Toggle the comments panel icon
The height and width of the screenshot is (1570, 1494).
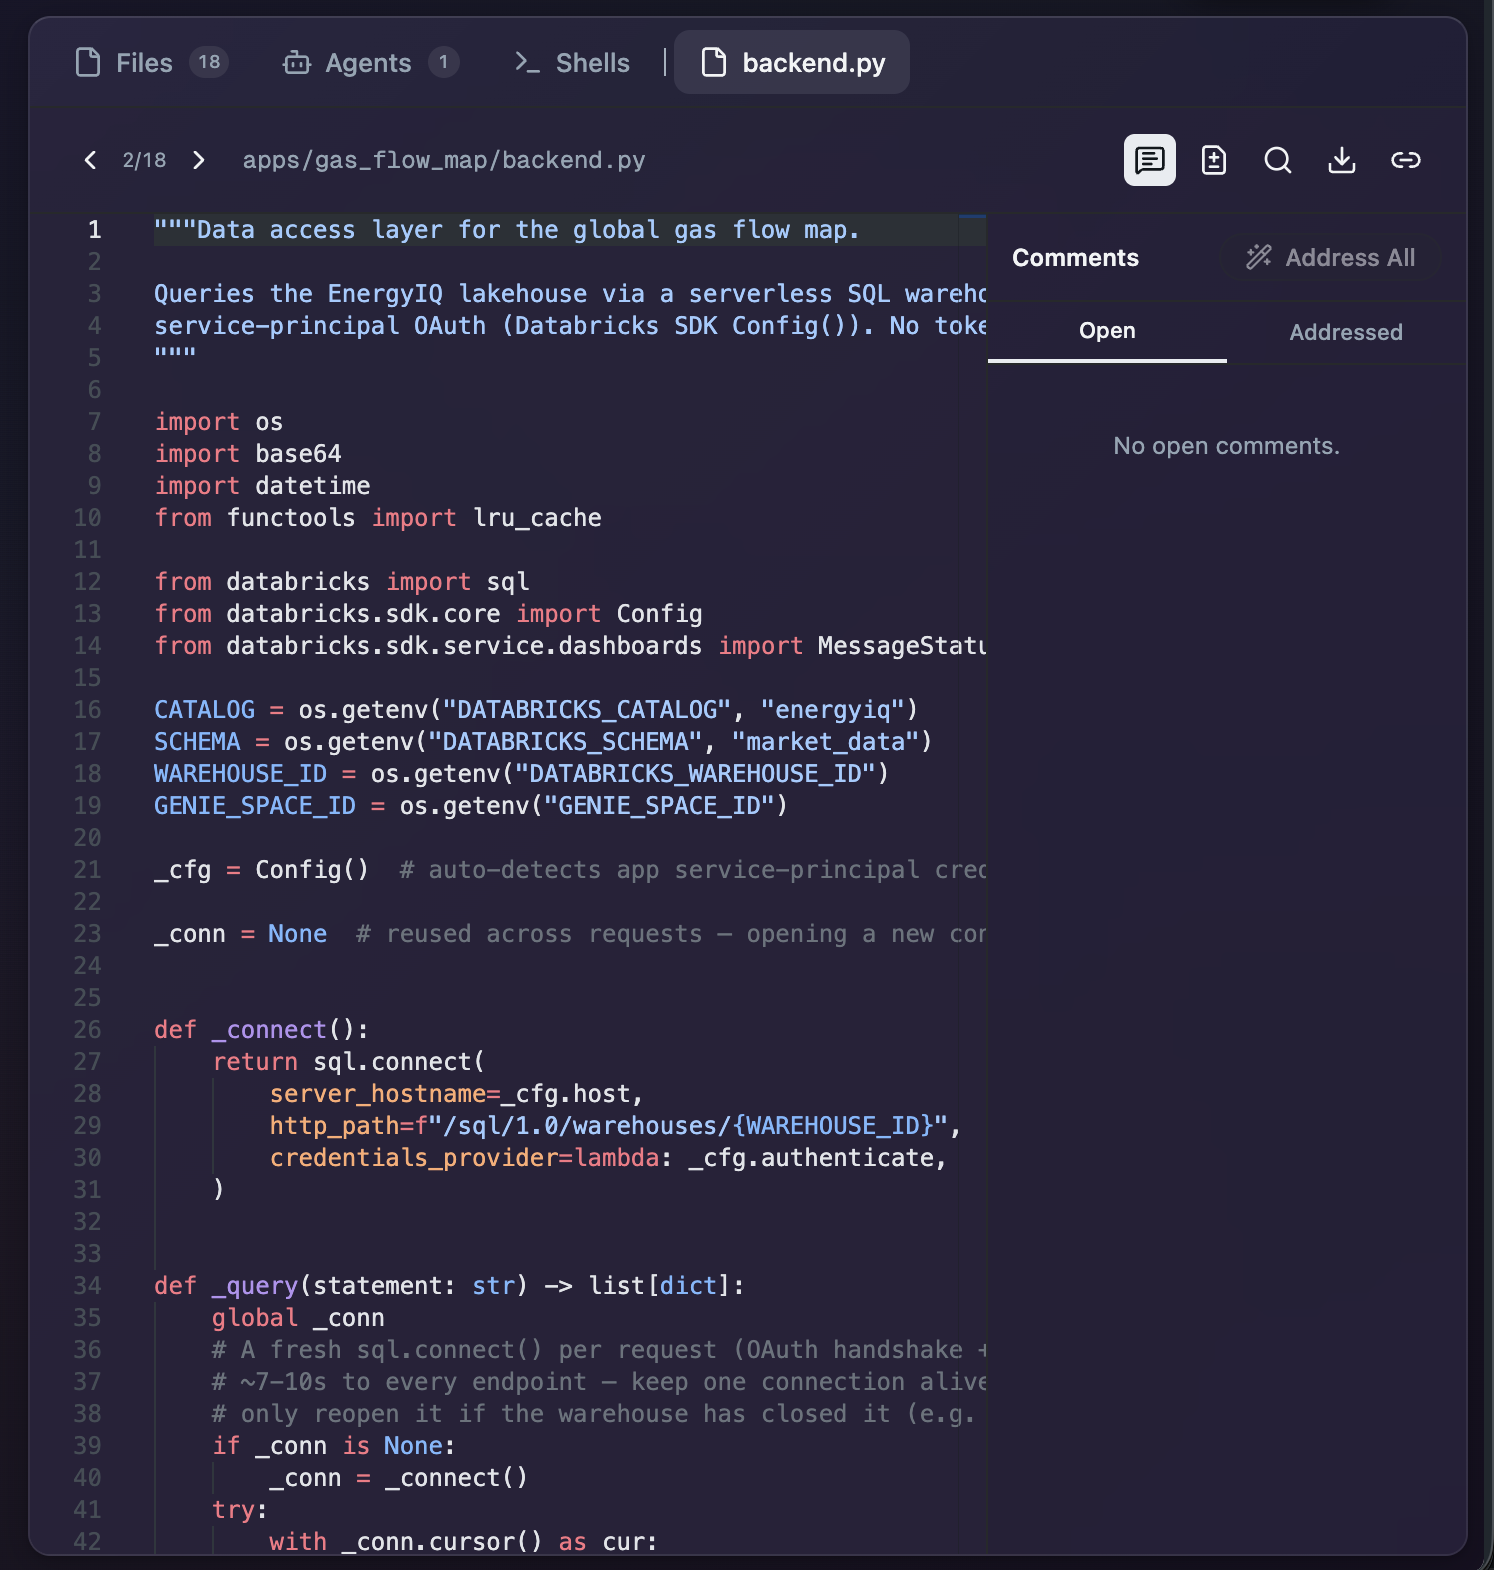pos(1150,160)
